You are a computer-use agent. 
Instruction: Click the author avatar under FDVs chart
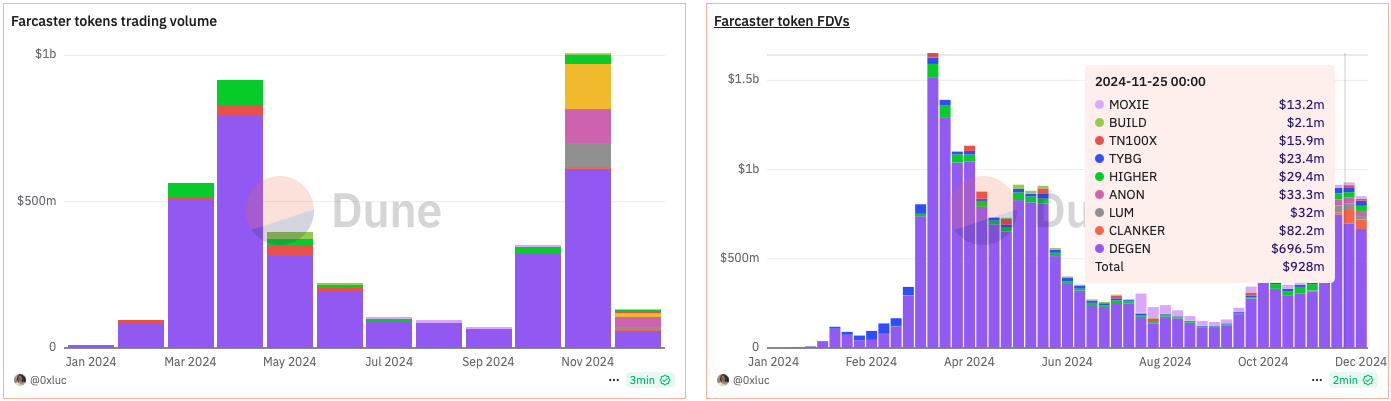click(722, 380)
